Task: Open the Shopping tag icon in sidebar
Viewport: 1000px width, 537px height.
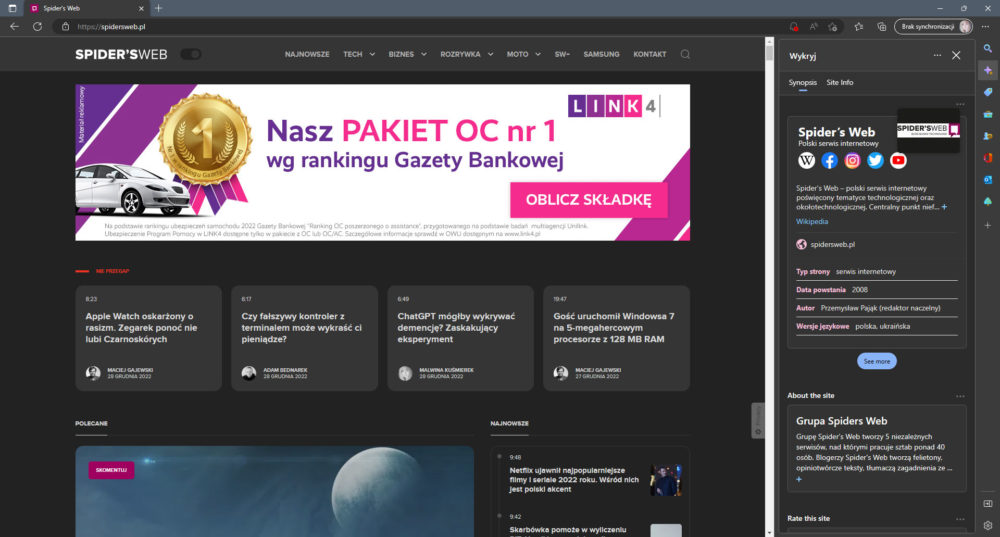Action: pos(987,92)
